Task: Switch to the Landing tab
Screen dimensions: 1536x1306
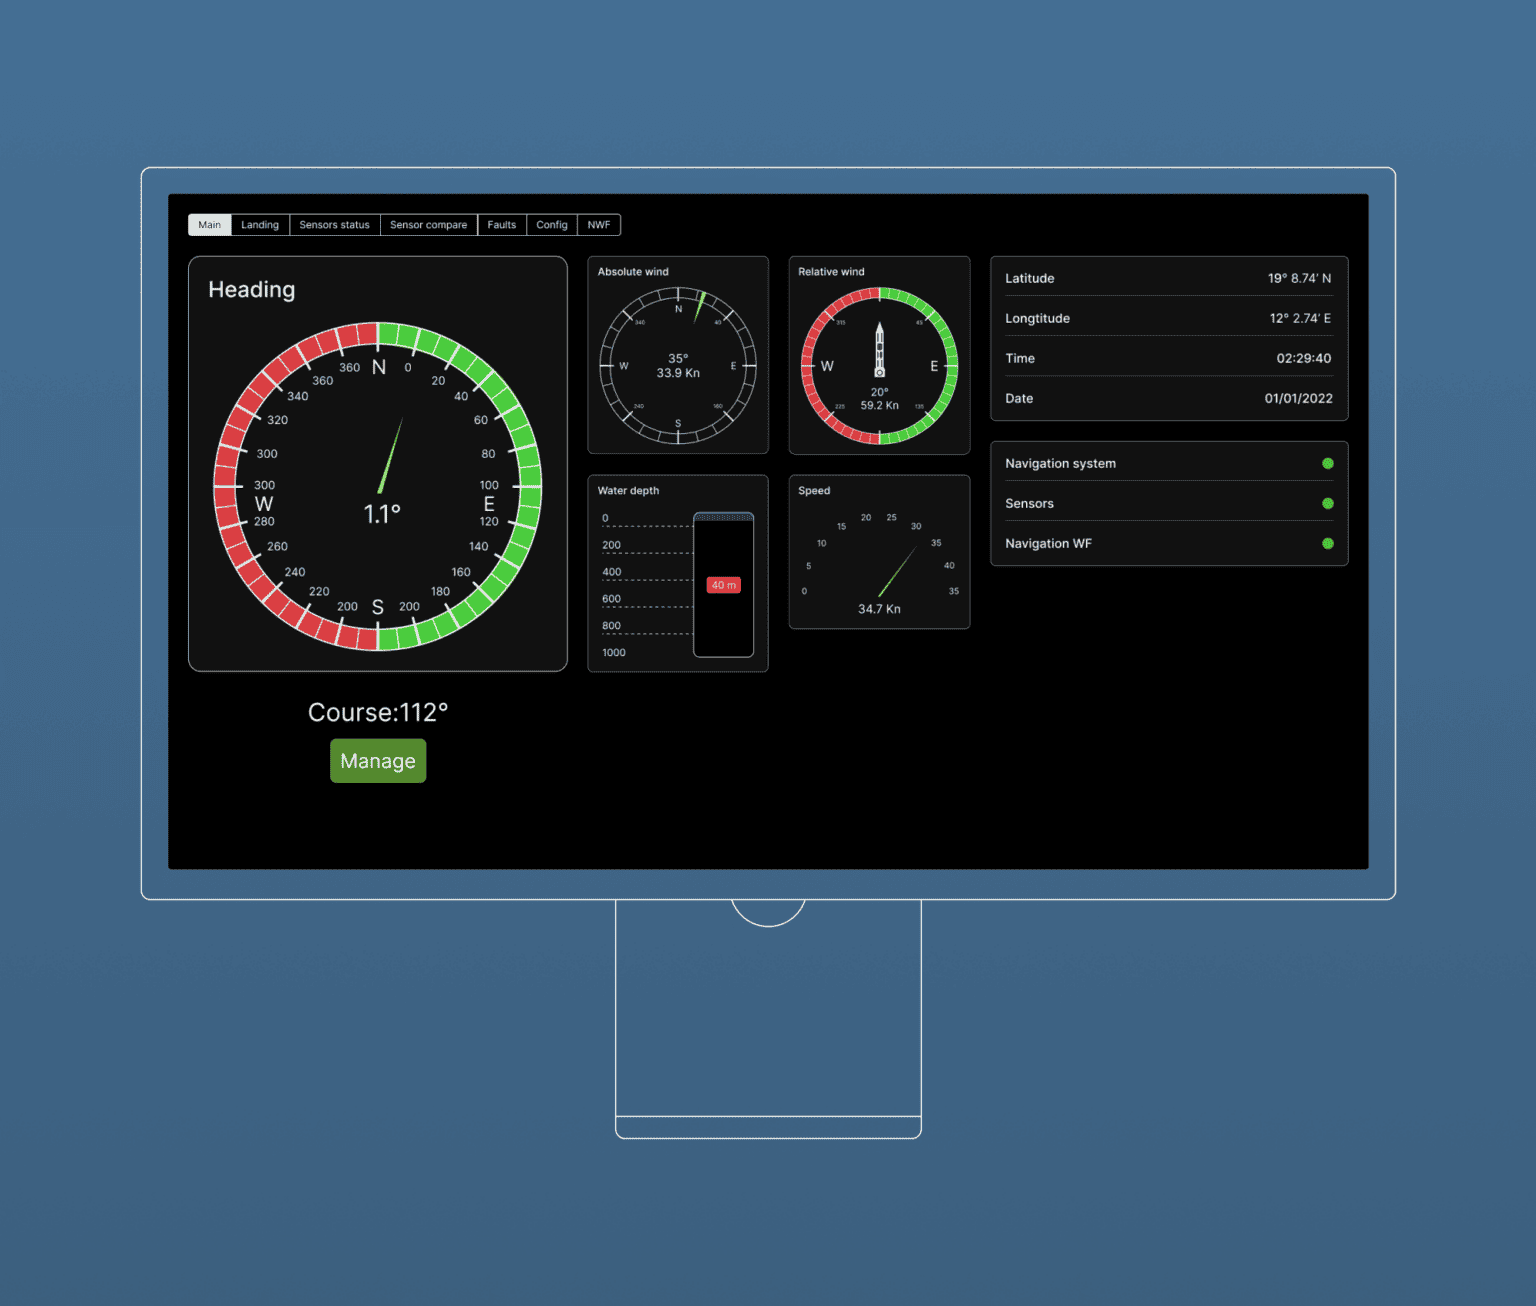Action: (x=260, y=225)
